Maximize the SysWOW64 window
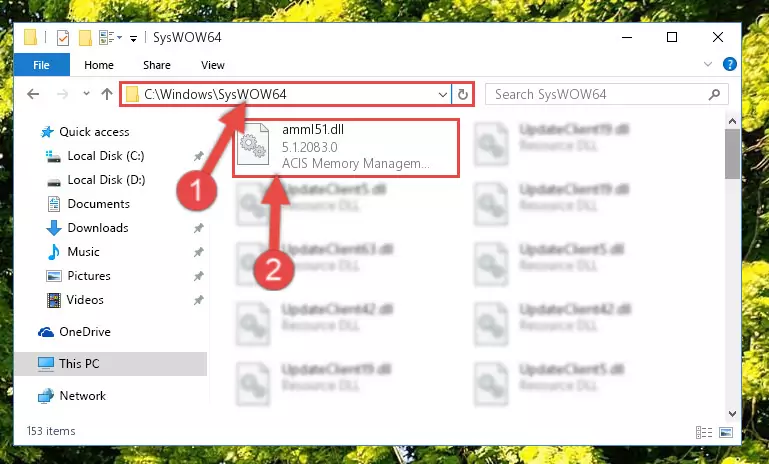 point(672,37)
